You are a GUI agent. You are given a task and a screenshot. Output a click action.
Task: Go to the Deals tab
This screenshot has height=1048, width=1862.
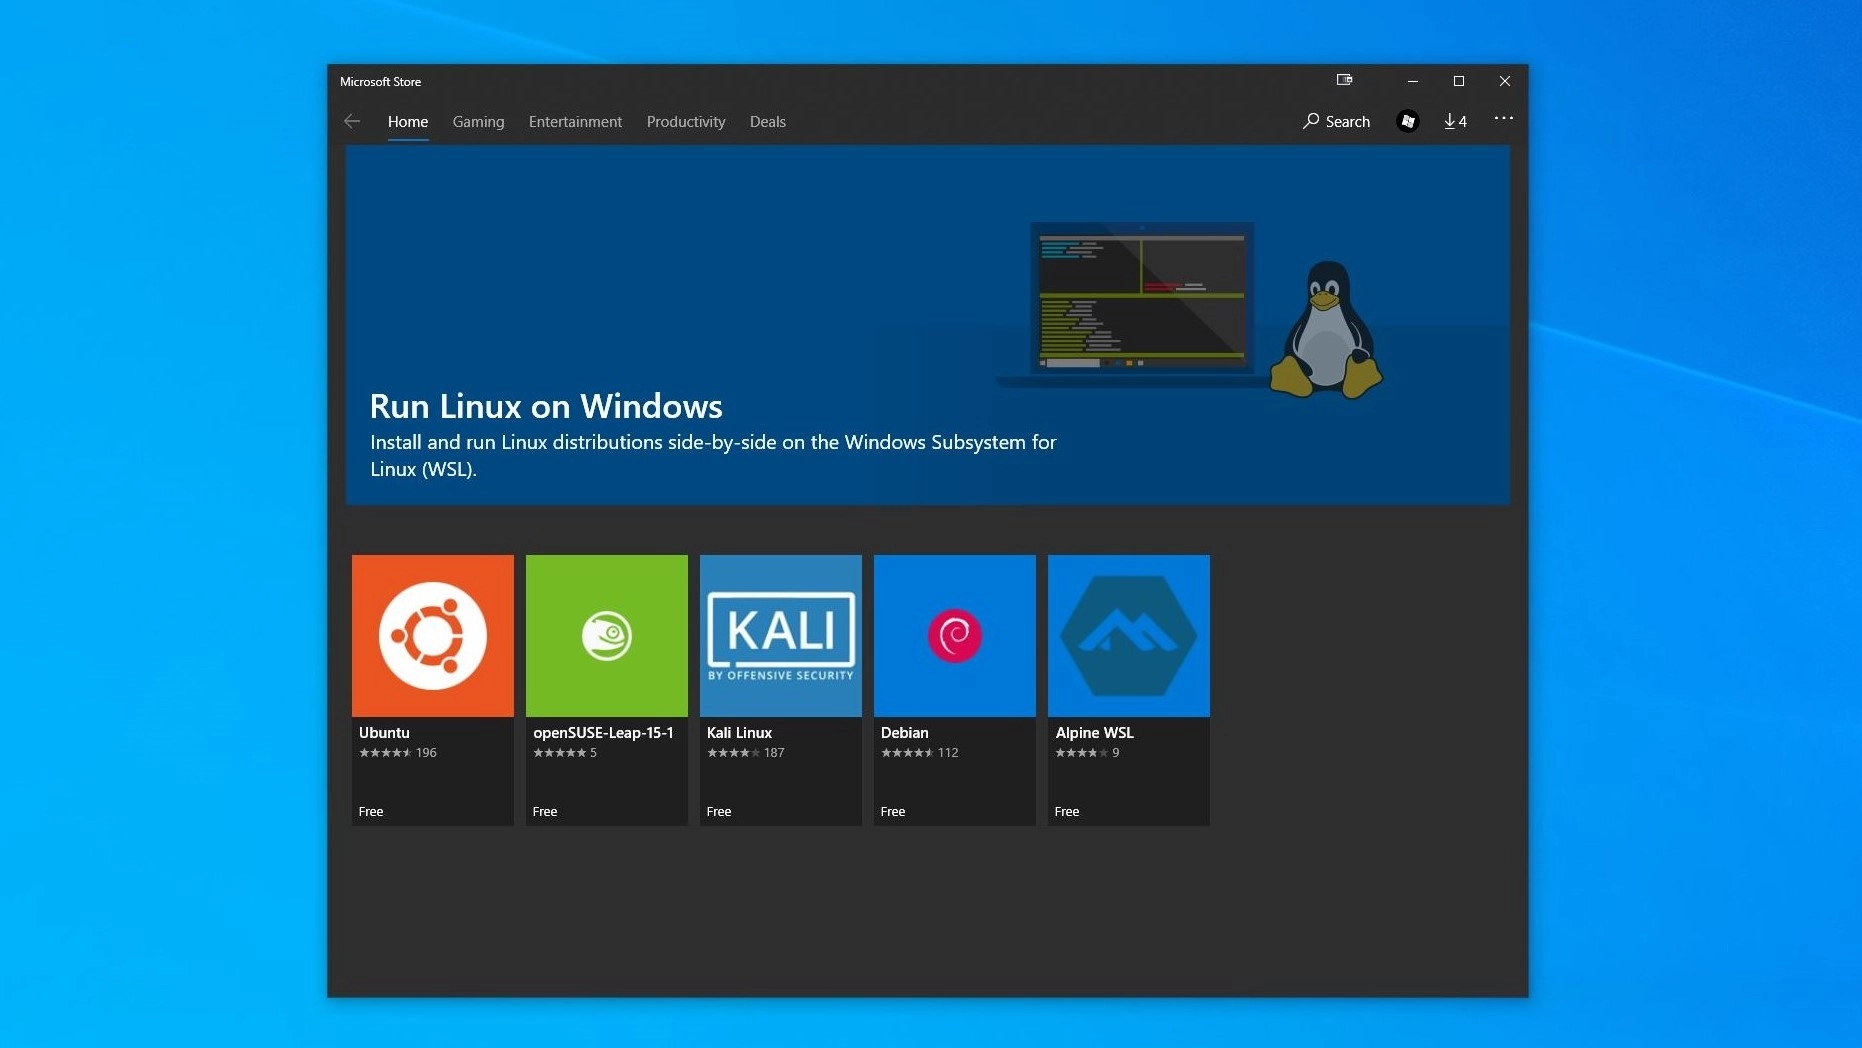click(x=768, y=121)
